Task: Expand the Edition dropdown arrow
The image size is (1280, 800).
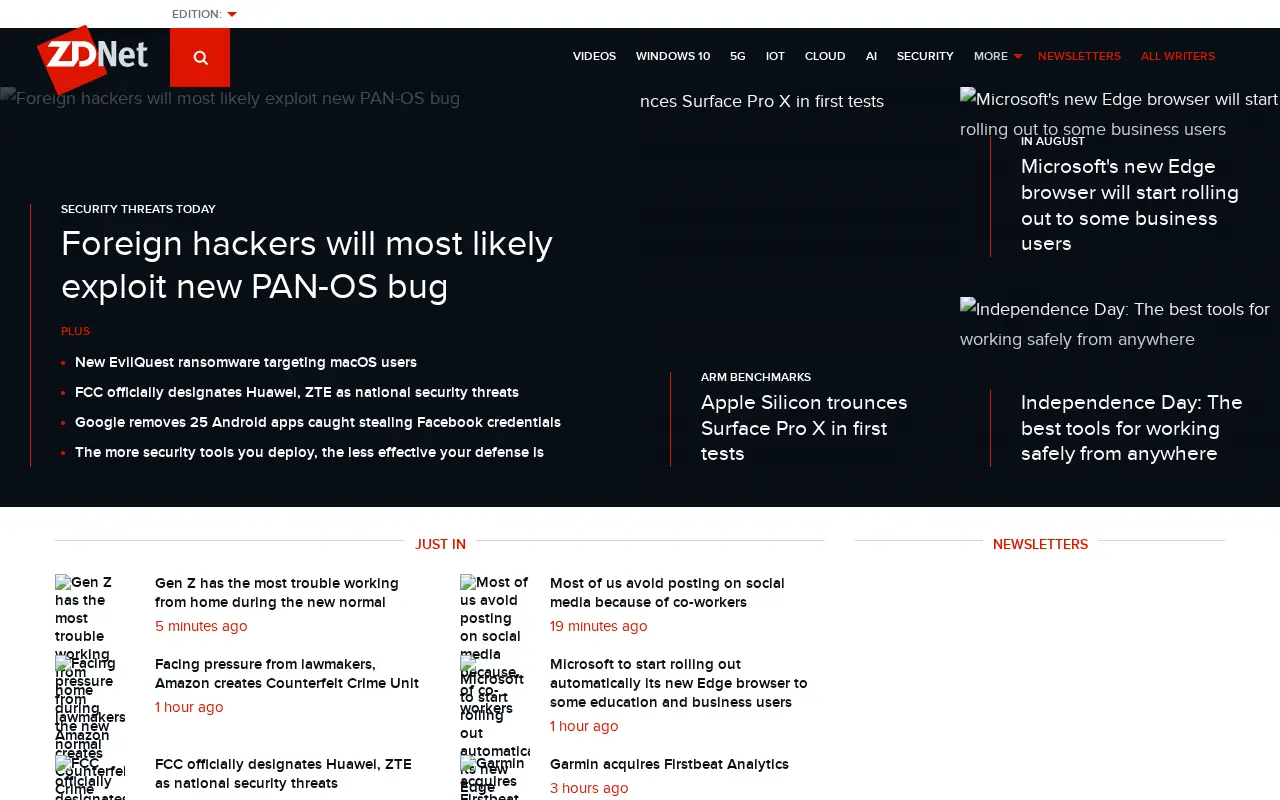Action: (x=232, y=14)
